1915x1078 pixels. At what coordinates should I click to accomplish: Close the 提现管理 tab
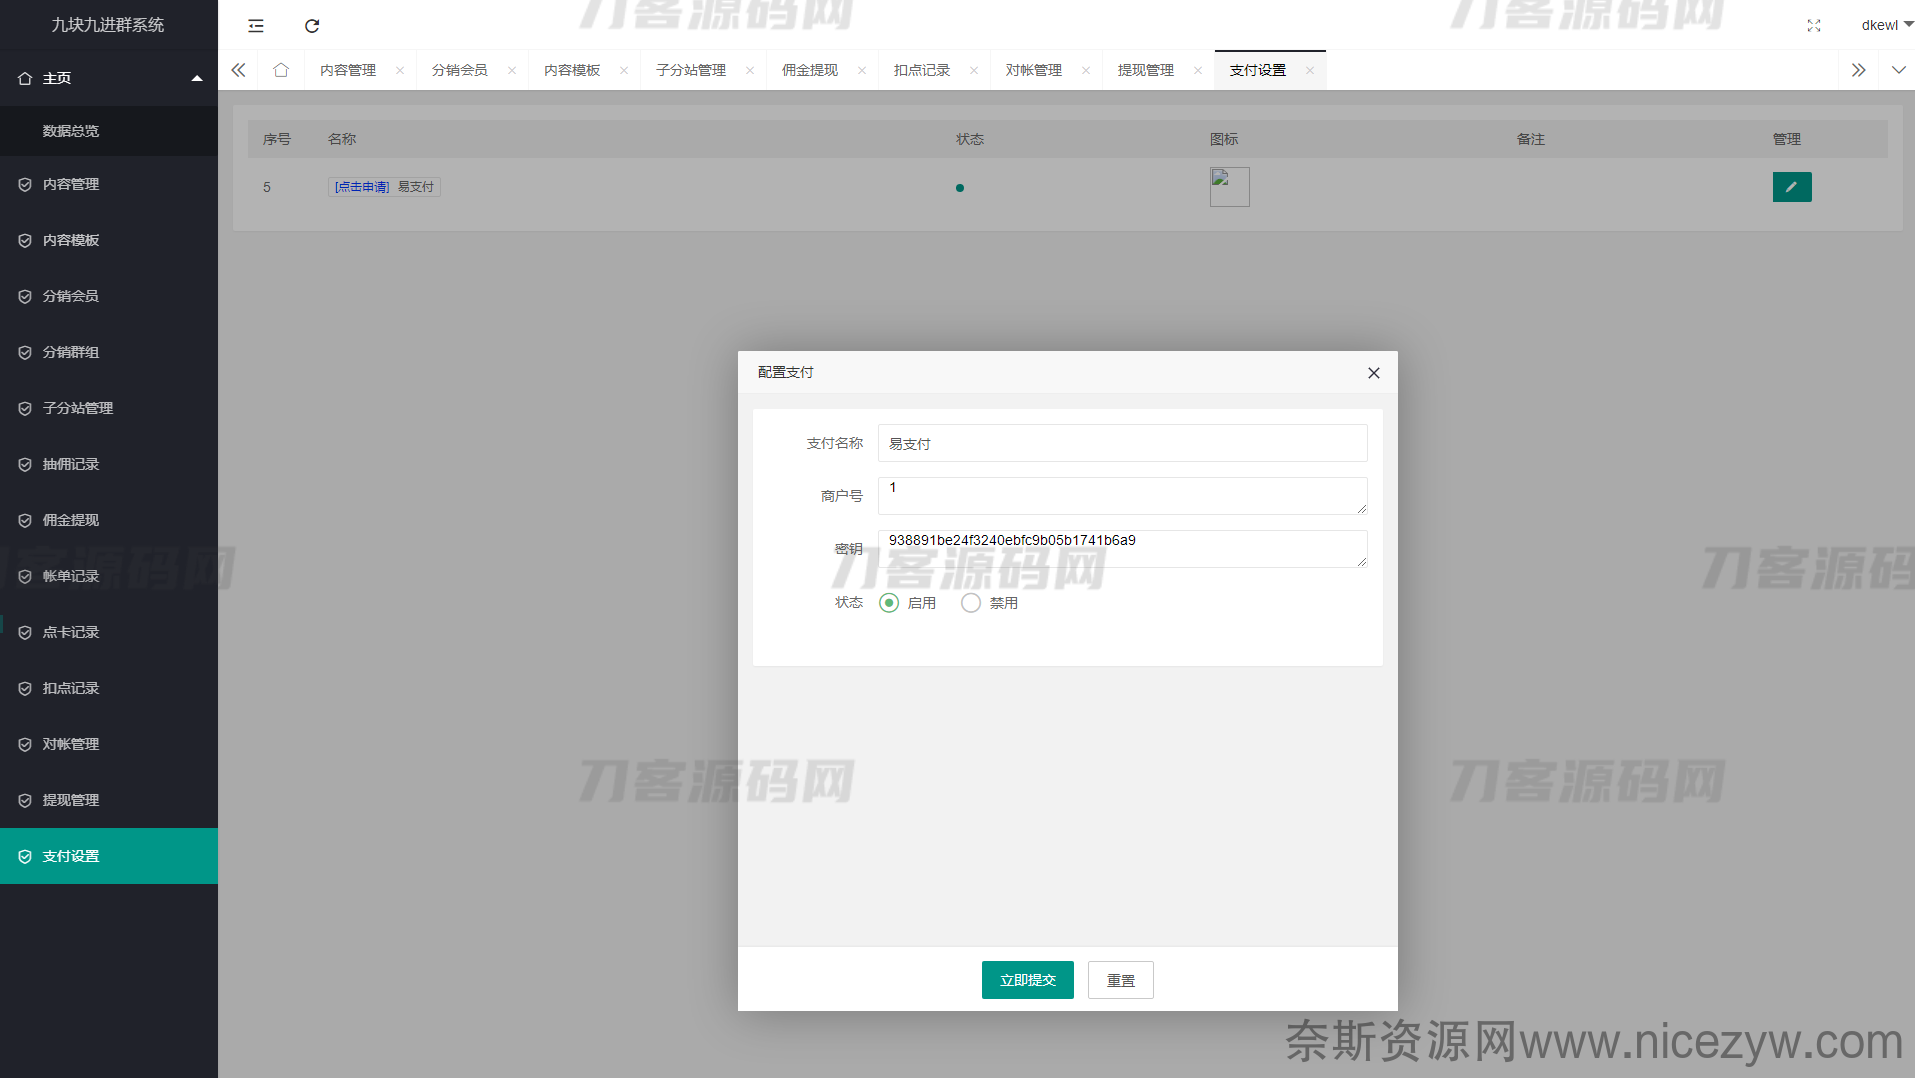tap(1198, 70)
